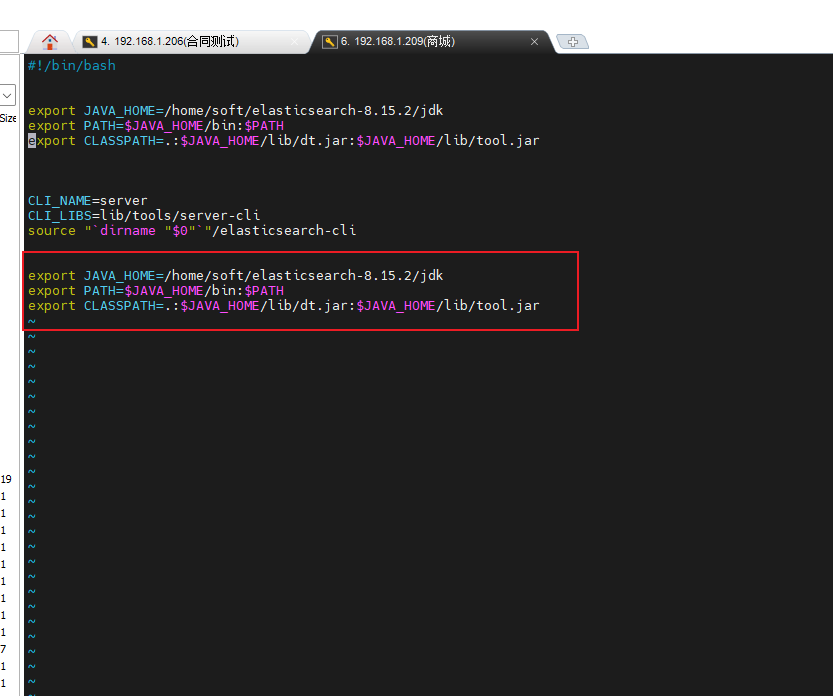Click the value 19 in left panel
833x696 pixels.
coord(6,479)
